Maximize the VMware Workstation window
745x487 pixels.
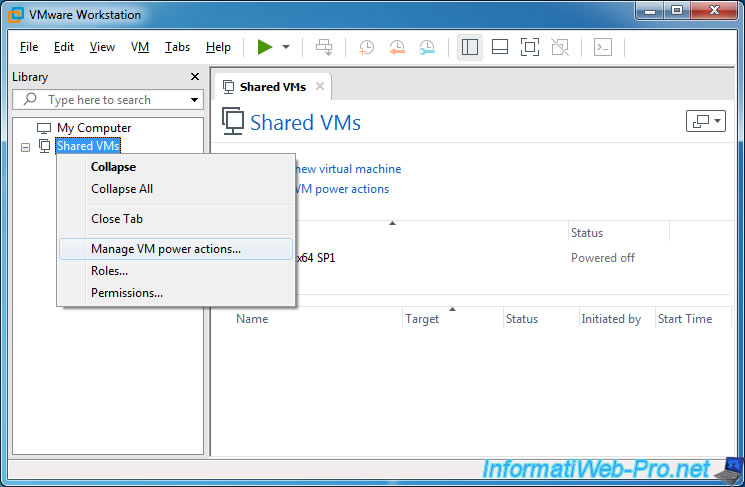(677, 10)
